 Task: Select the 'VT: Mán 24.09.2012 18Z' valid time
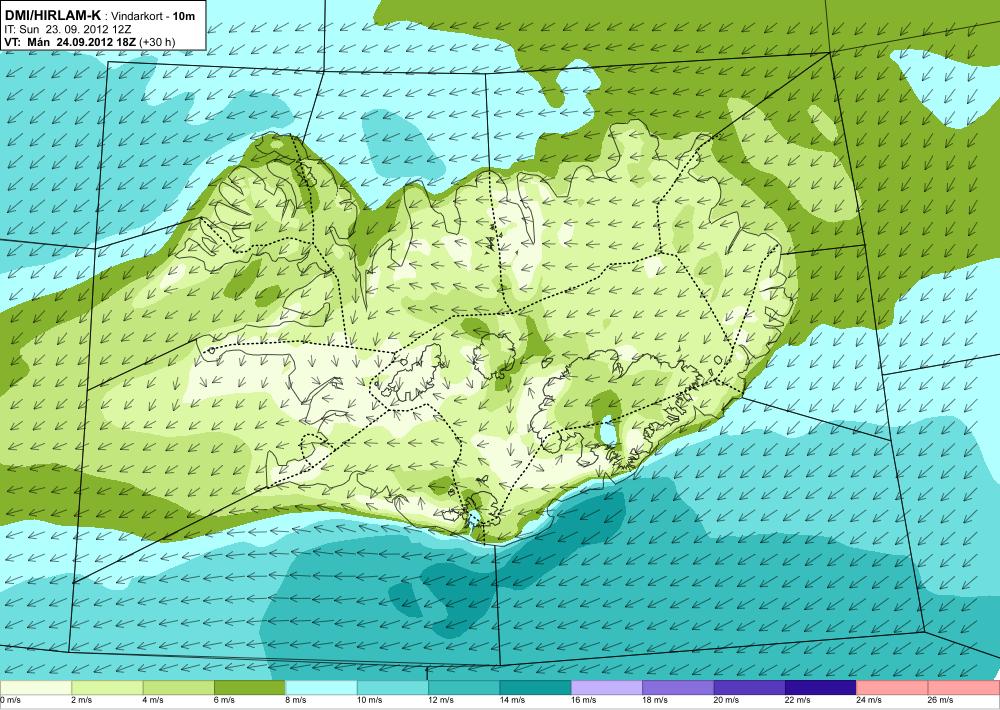(70, 42)
